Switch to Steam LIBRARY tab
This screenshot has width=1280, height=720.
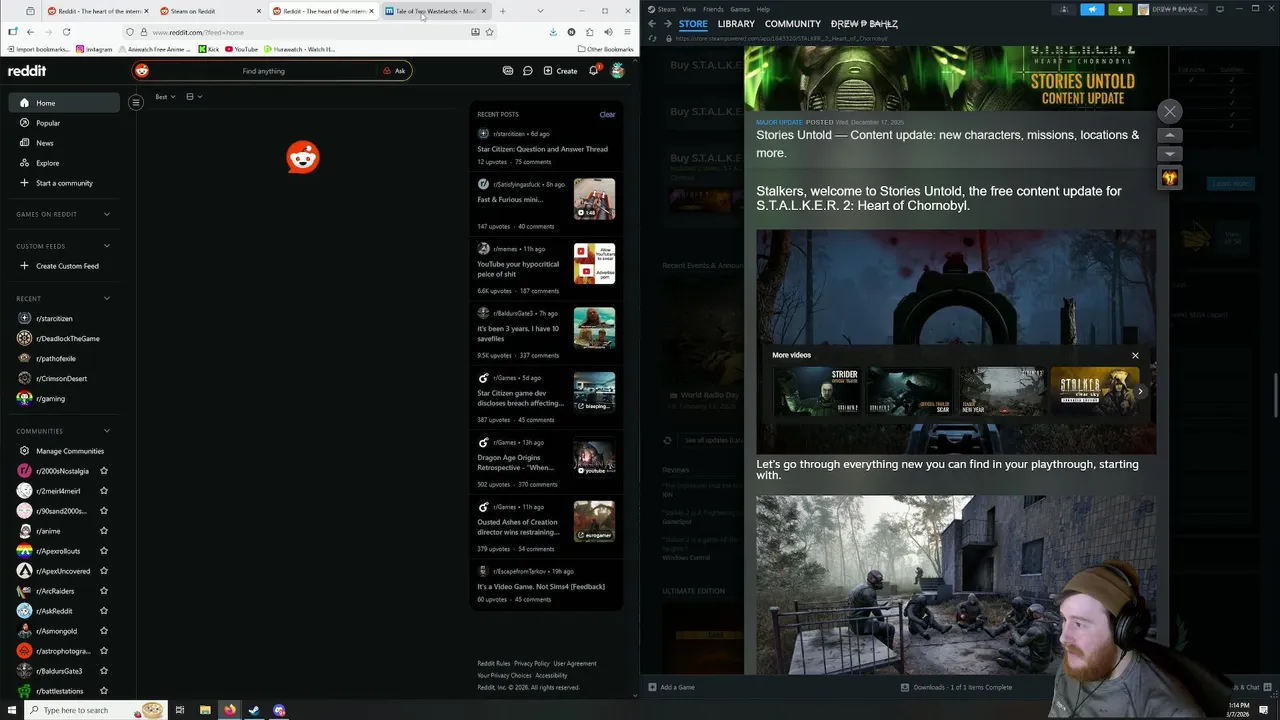[736, 23]
